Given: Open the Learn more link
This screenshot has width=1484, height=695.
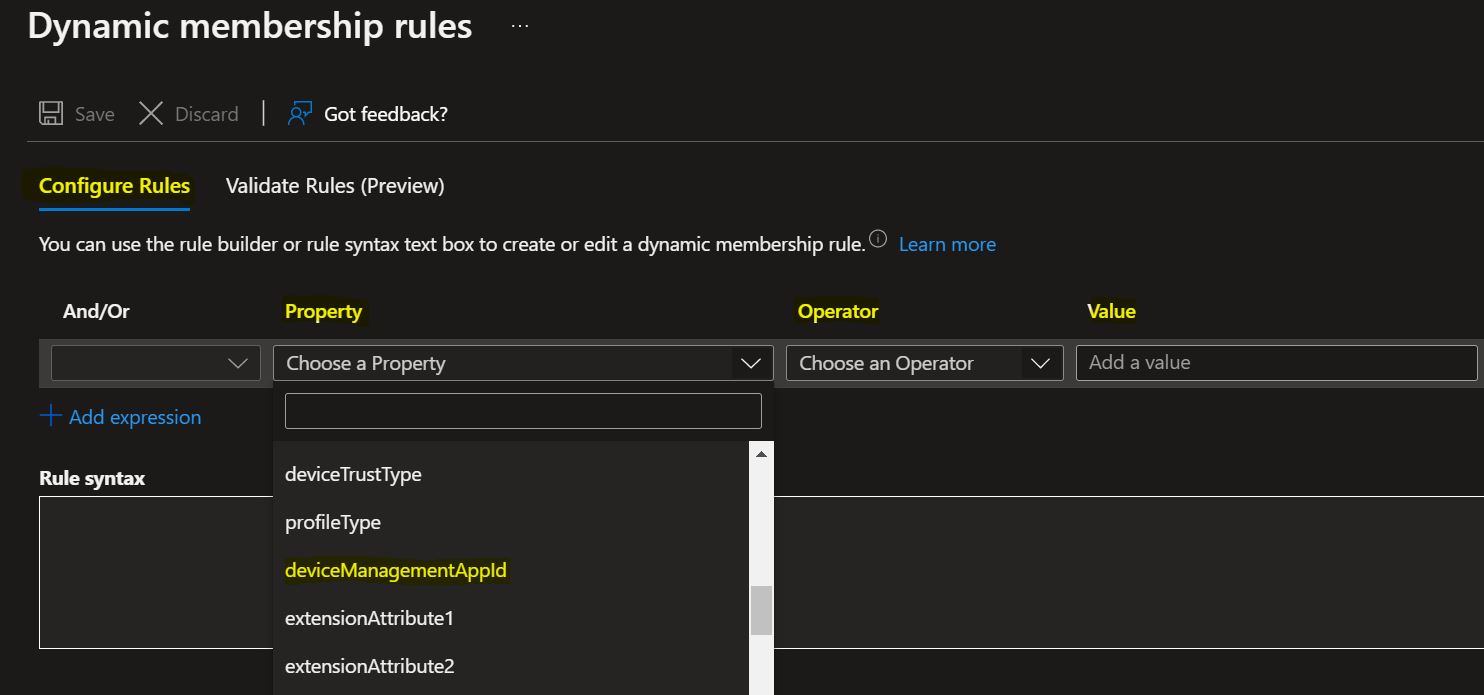Looking at the screenshot, I should pyautogui.click(x=946, y=243).
